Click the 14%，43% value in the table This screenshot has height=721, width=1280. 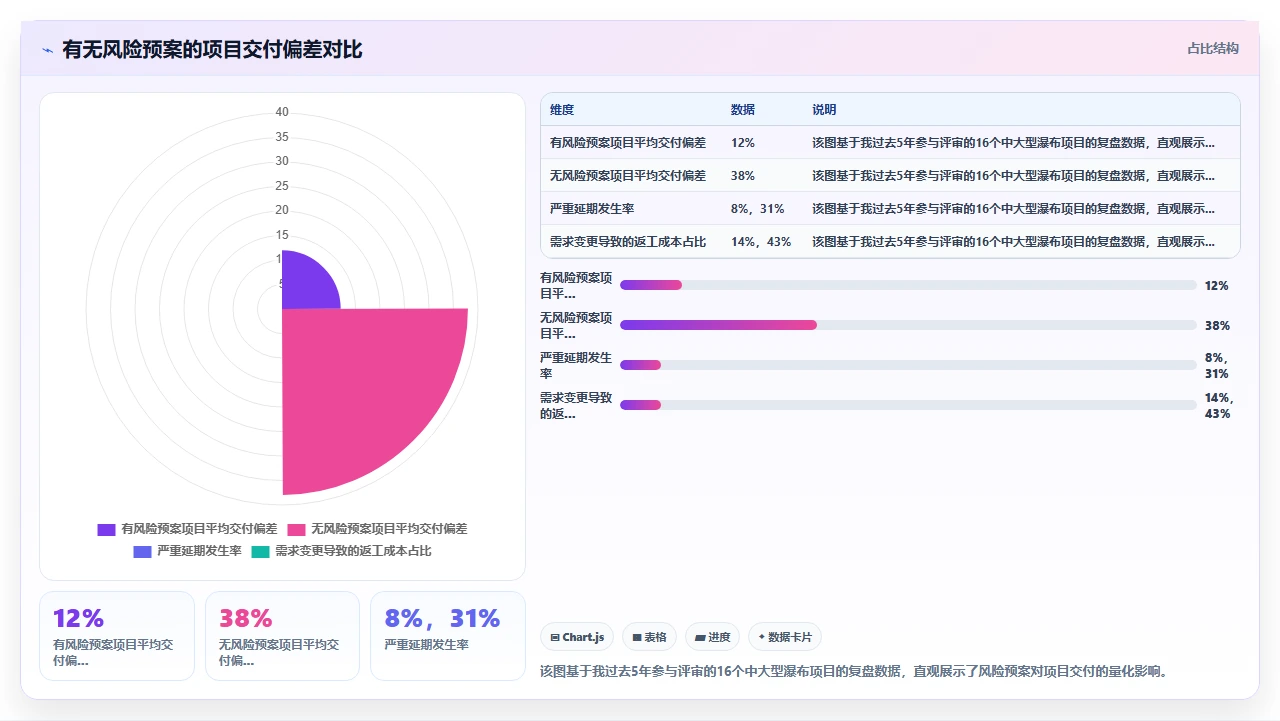[761, 242]
